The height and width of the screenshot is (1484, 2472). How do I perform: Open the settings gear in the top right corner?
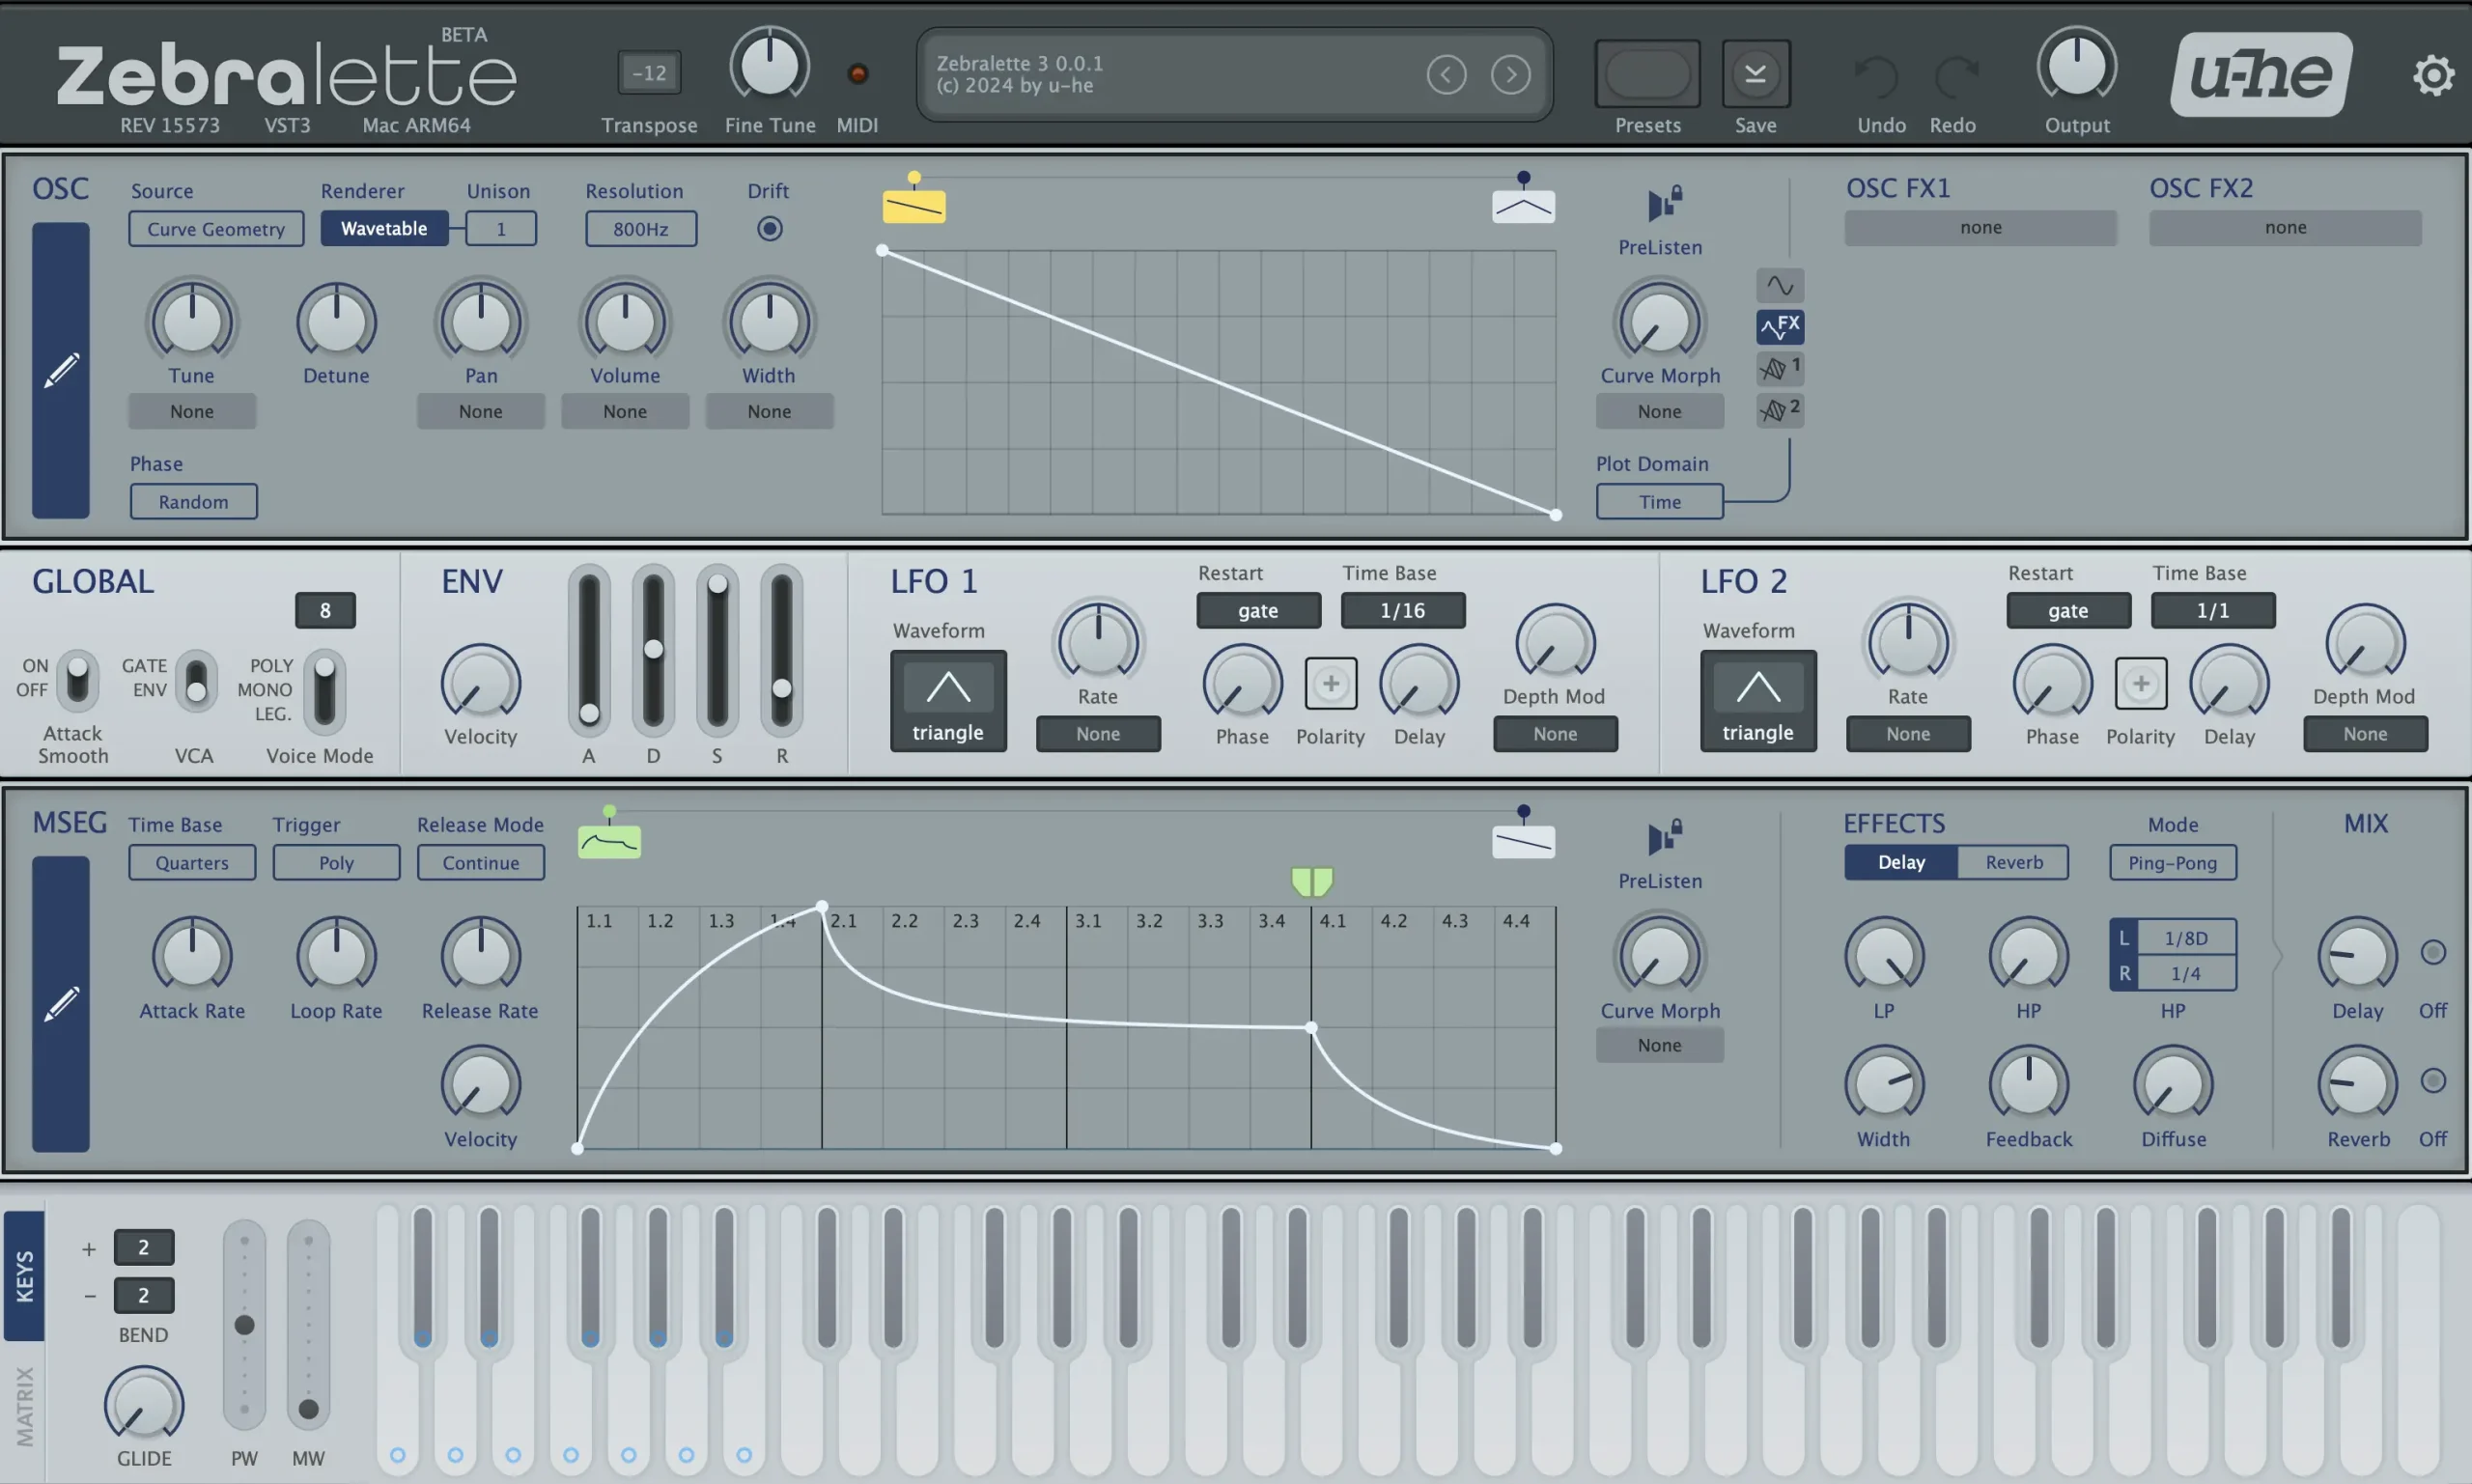(2434, 75)
